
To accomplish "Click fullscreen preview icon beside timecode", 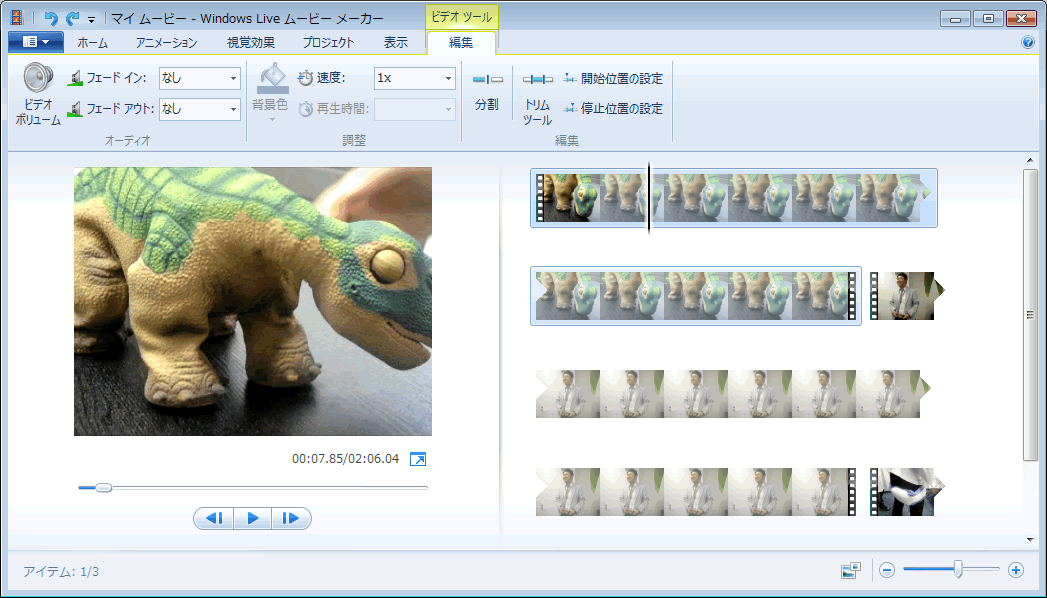I will point(418,459).
